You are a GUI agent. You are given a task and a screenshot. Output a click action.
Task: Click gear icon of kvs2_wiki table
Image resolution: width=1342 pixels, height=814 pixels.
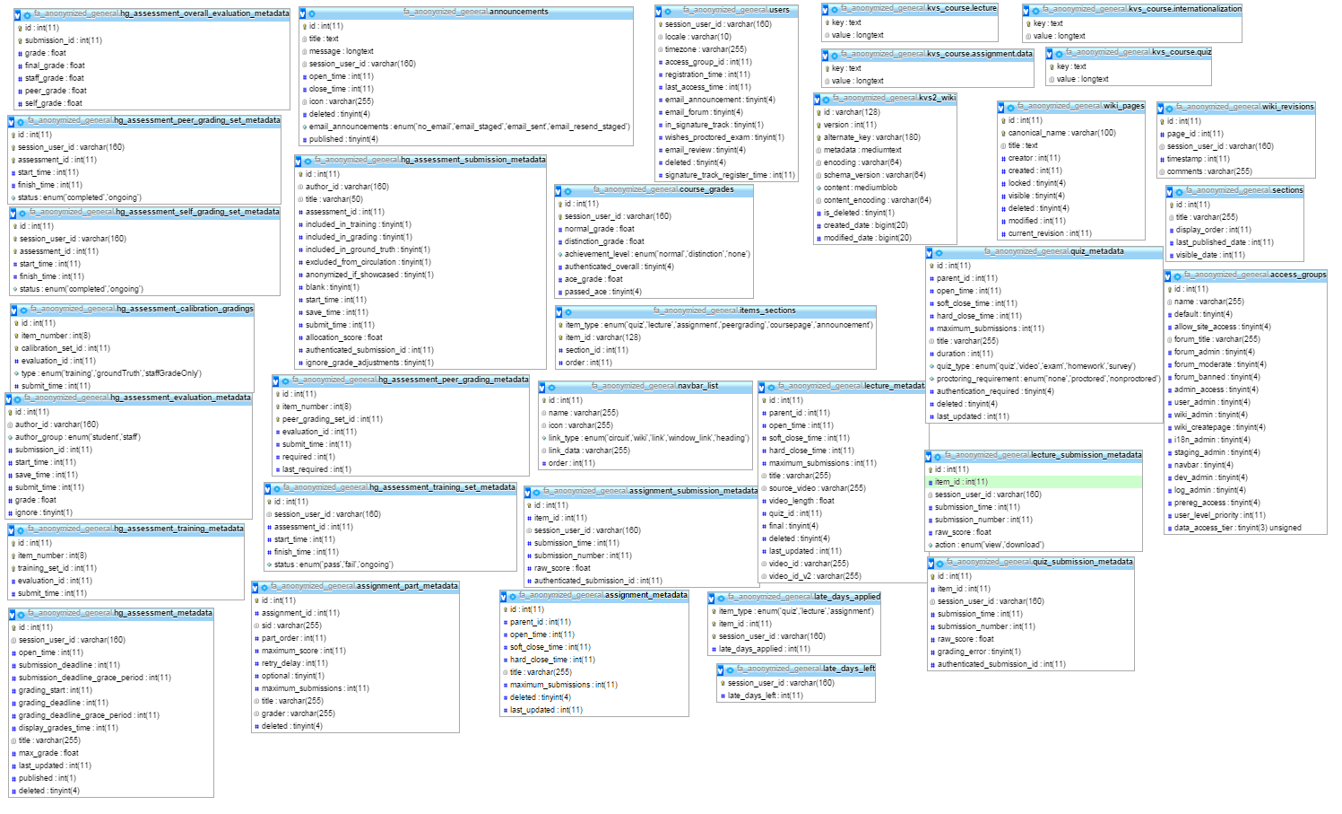826,99
